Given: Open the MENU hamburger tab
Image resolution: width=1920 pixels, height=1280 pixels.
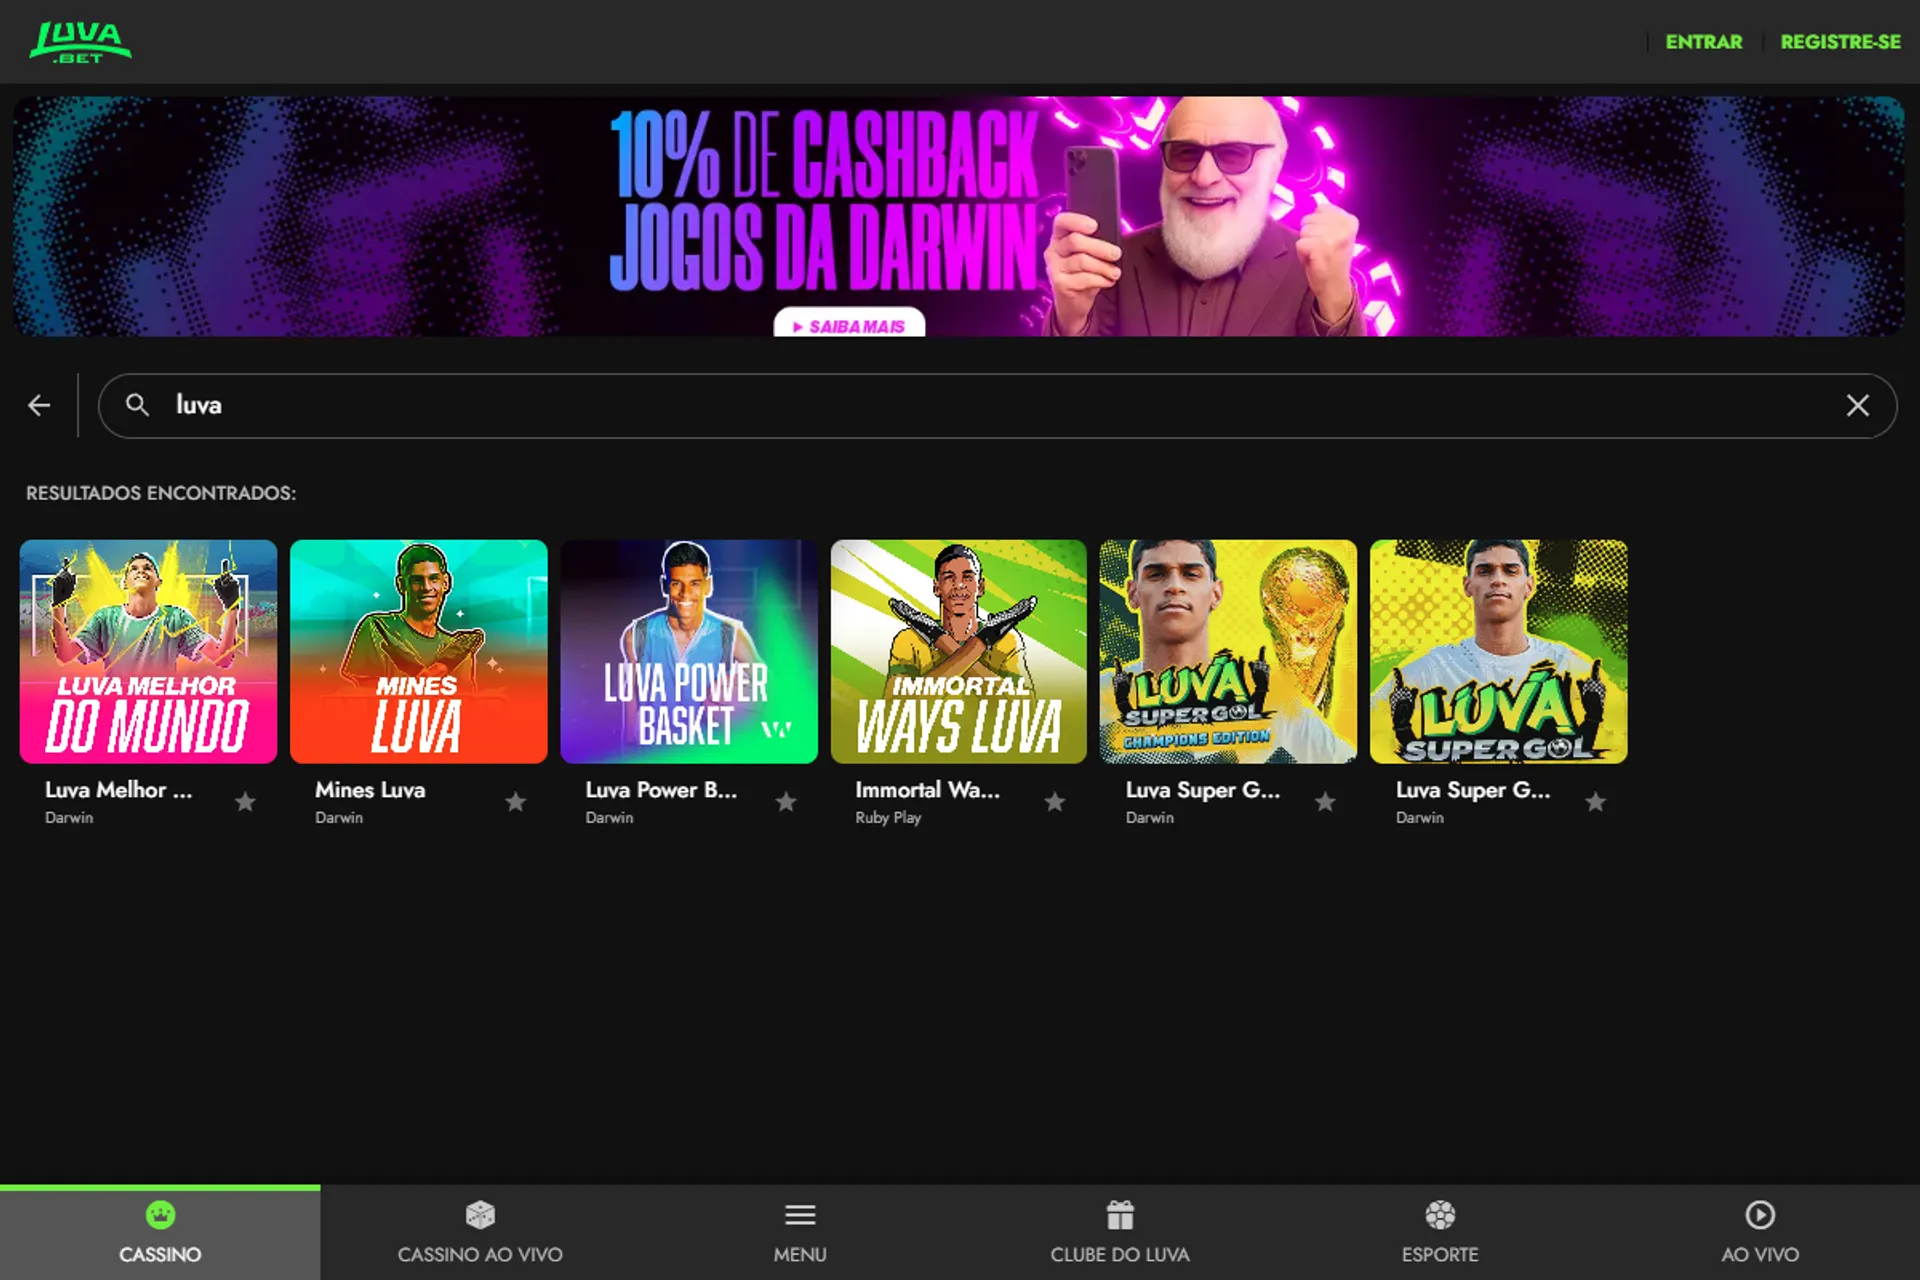Looking at the screenshot, I should (800, 1232).
